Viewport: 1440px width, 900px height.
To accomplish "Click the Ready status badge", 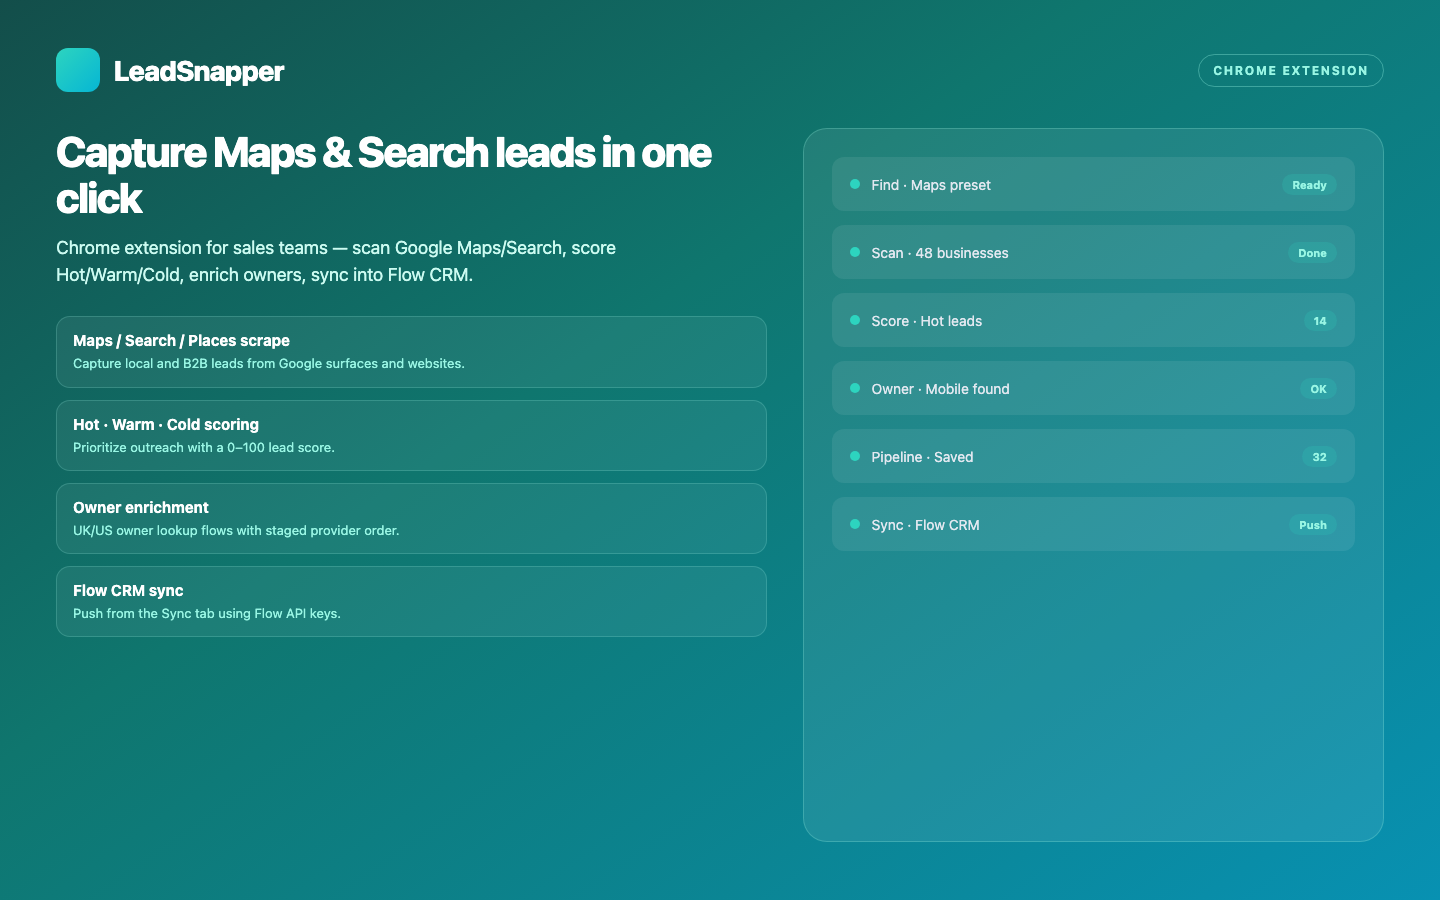I will 1309,185.
